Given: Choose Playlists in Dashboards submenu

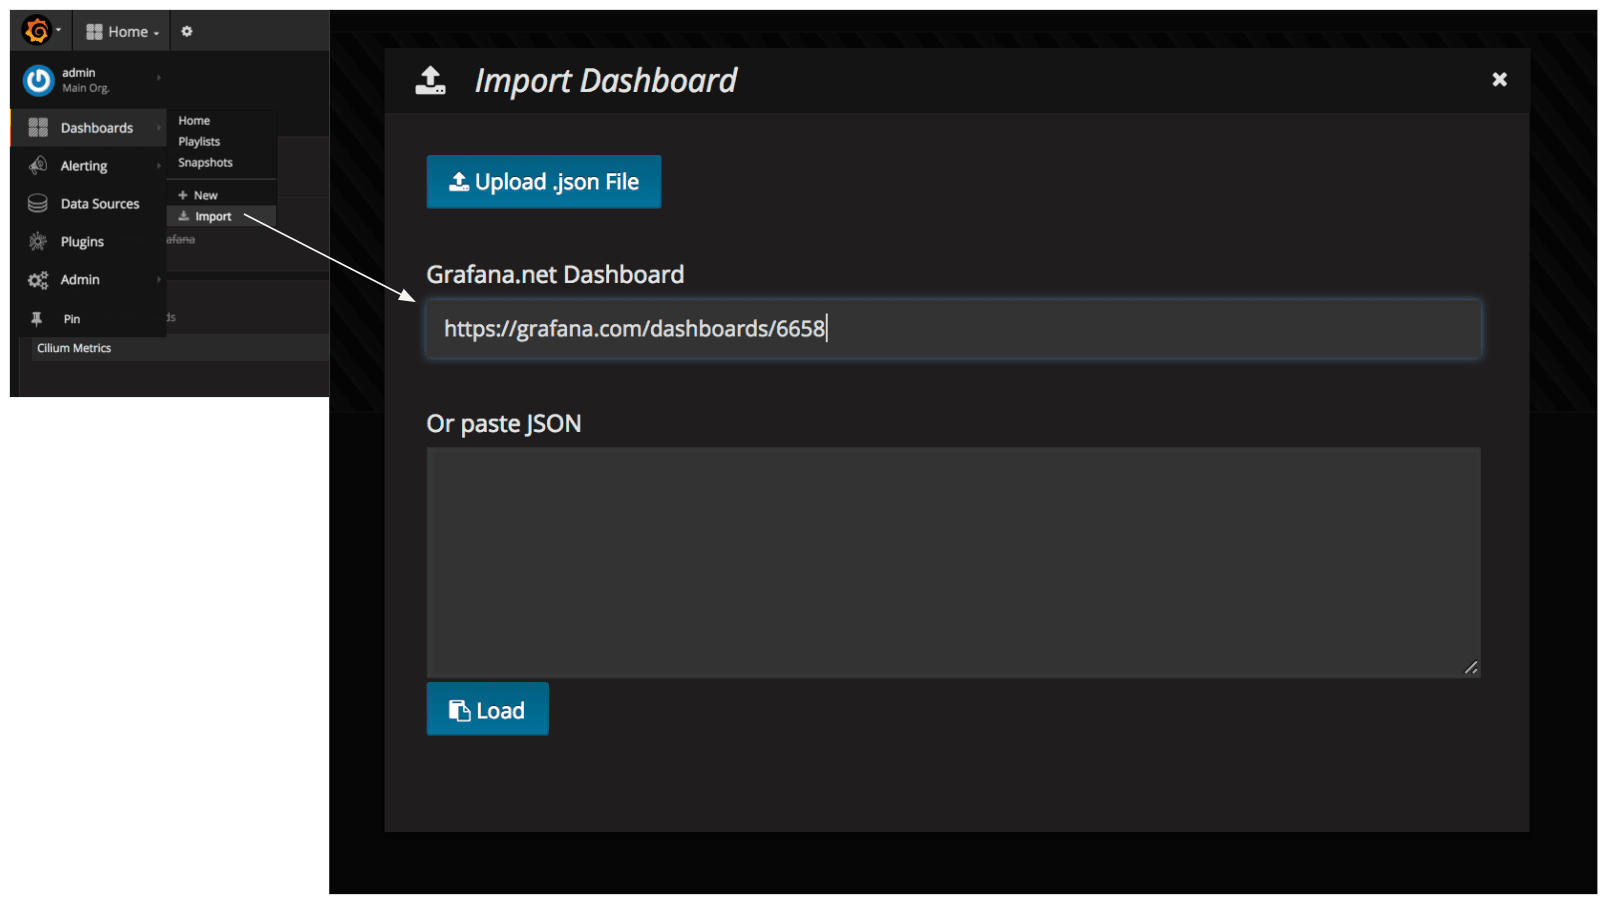Looking at the screenshot, I should (199, 142).
